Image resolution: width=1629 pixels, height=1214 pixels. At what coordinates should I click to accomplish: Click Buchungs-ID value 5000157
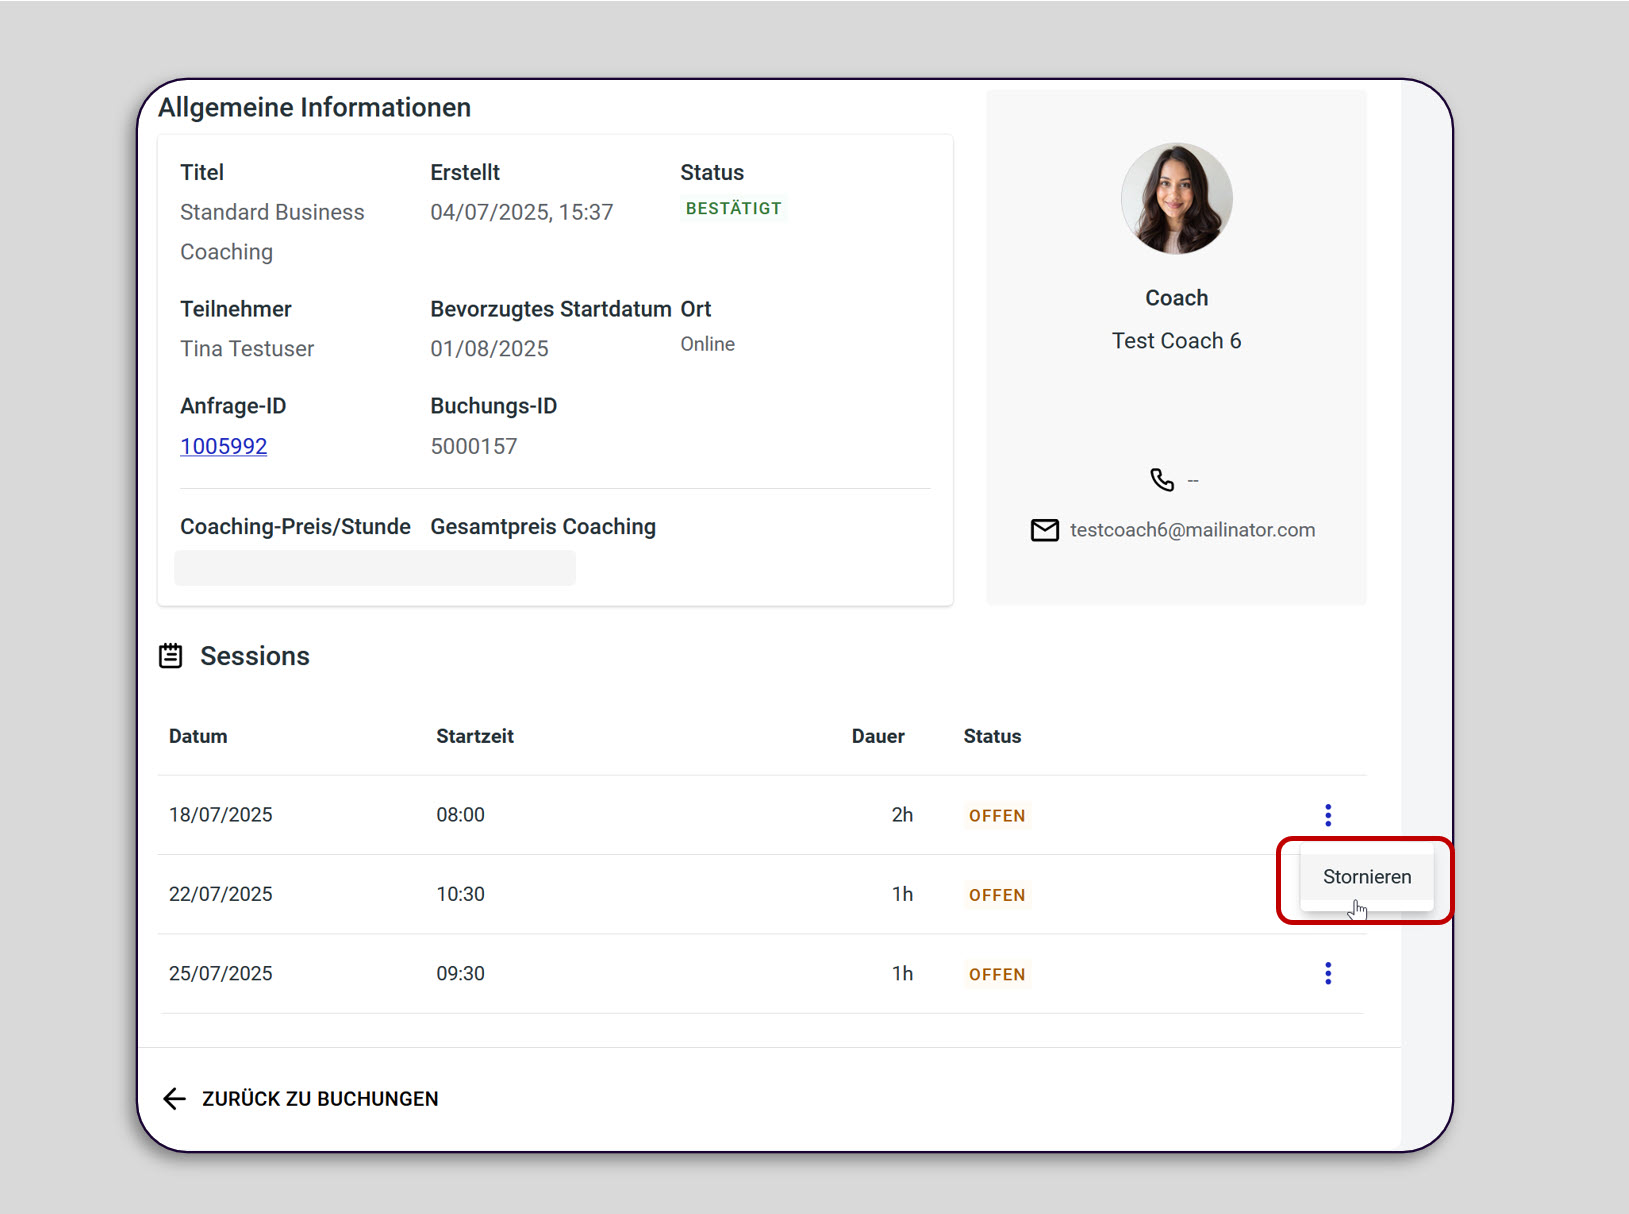click(474, 446)
